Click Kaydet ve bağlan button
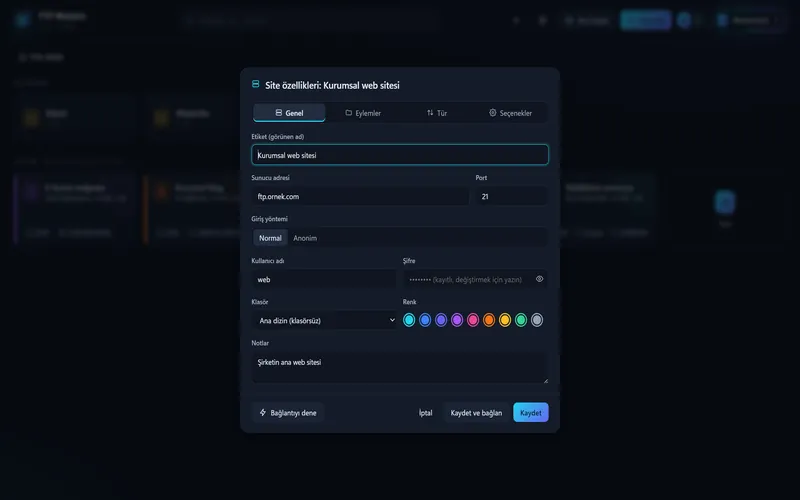 pyautogui.click(x=476, y=412)
